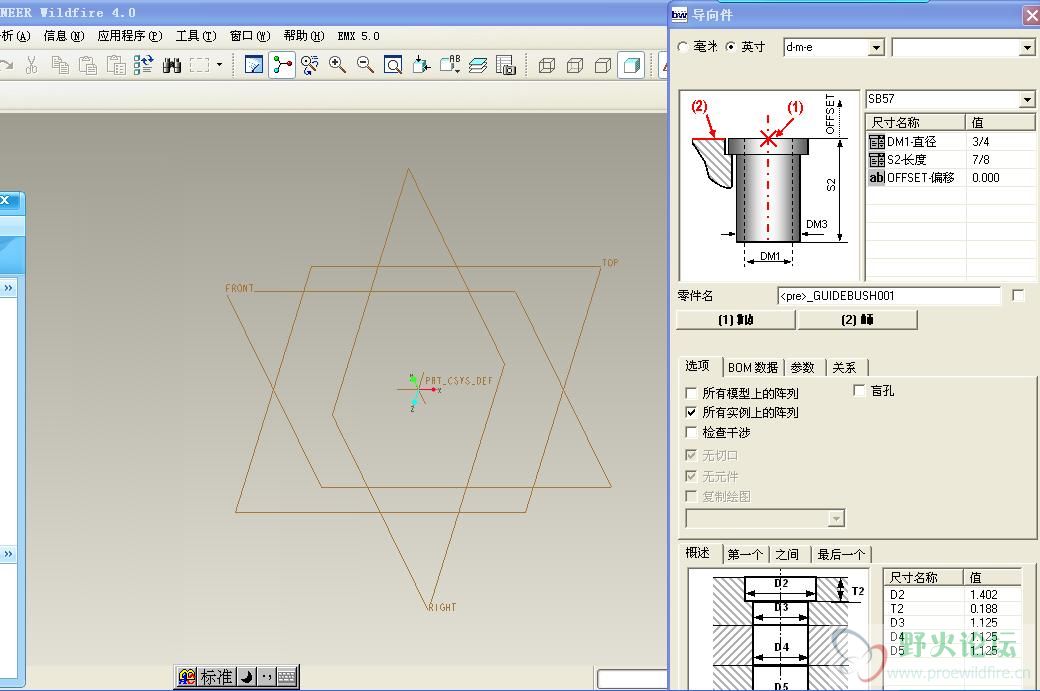1040x691 pixels.
Task: Open the 窗口(W) menu
Action: coord(250,36)
